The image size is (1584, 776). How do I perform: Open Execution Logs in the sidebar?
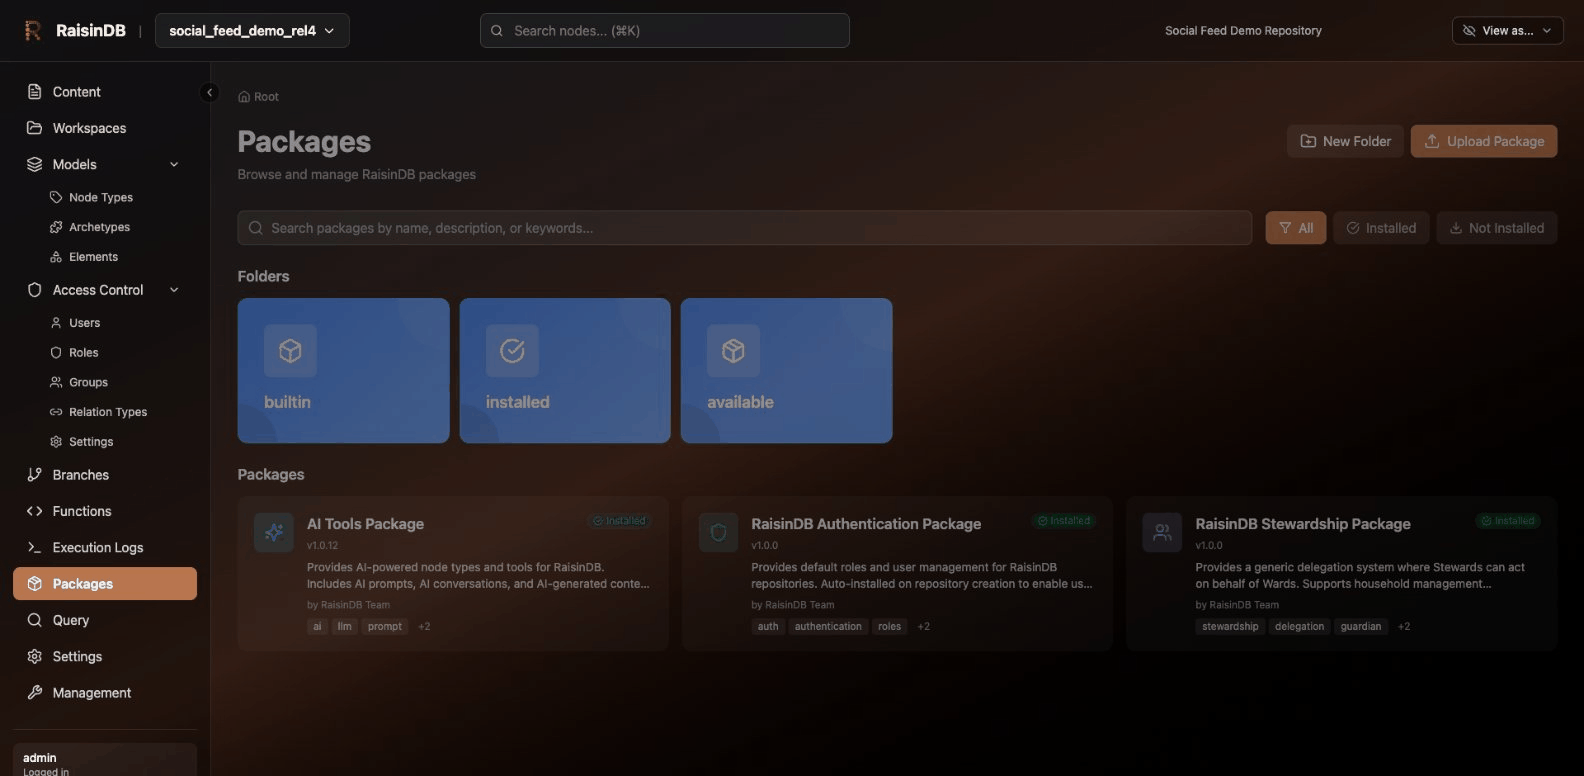coord(98,548)
